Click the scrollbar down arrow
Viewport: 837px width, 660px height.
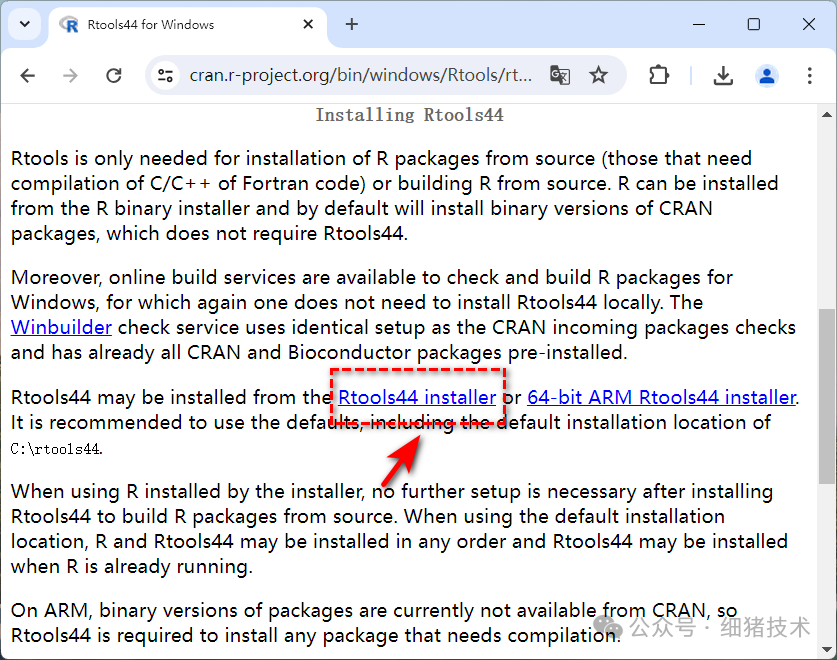tap(829, 650)
